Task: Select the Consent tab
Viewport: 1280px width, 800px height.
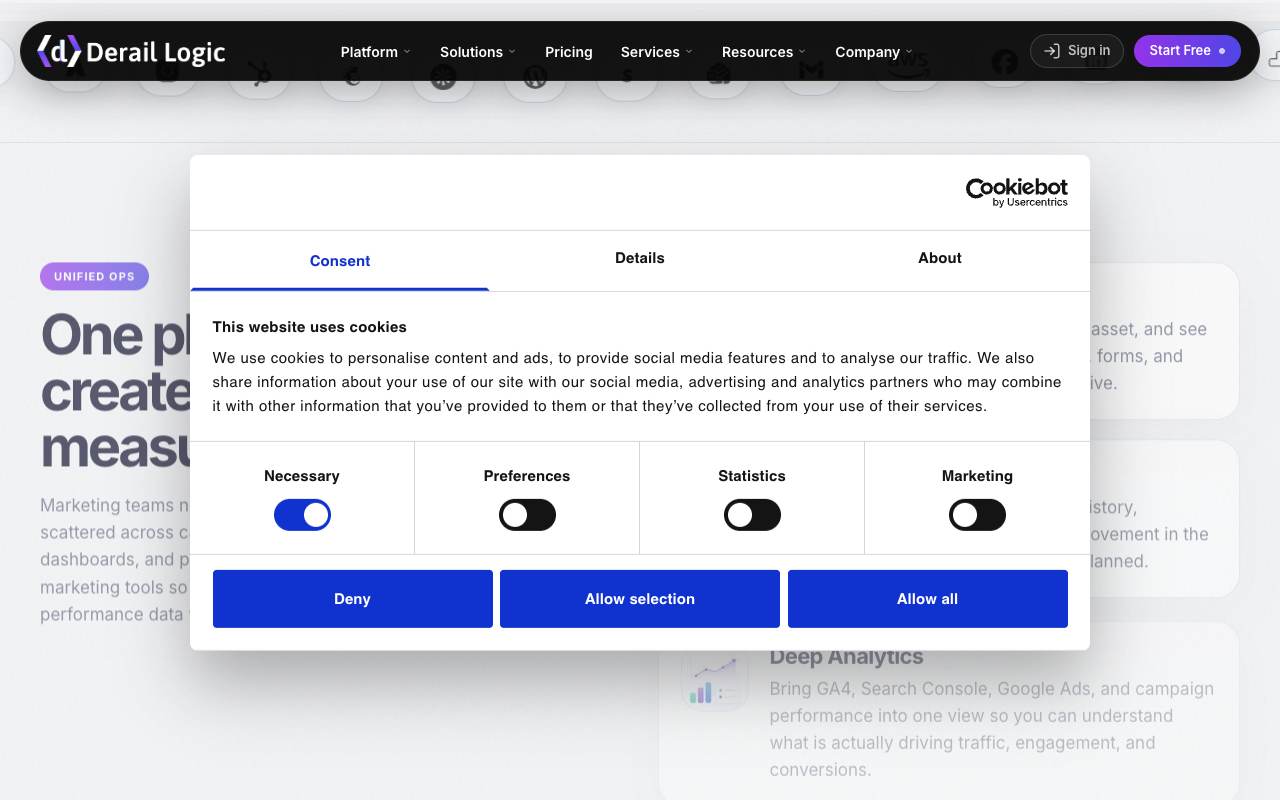Action: click(340, 261)
